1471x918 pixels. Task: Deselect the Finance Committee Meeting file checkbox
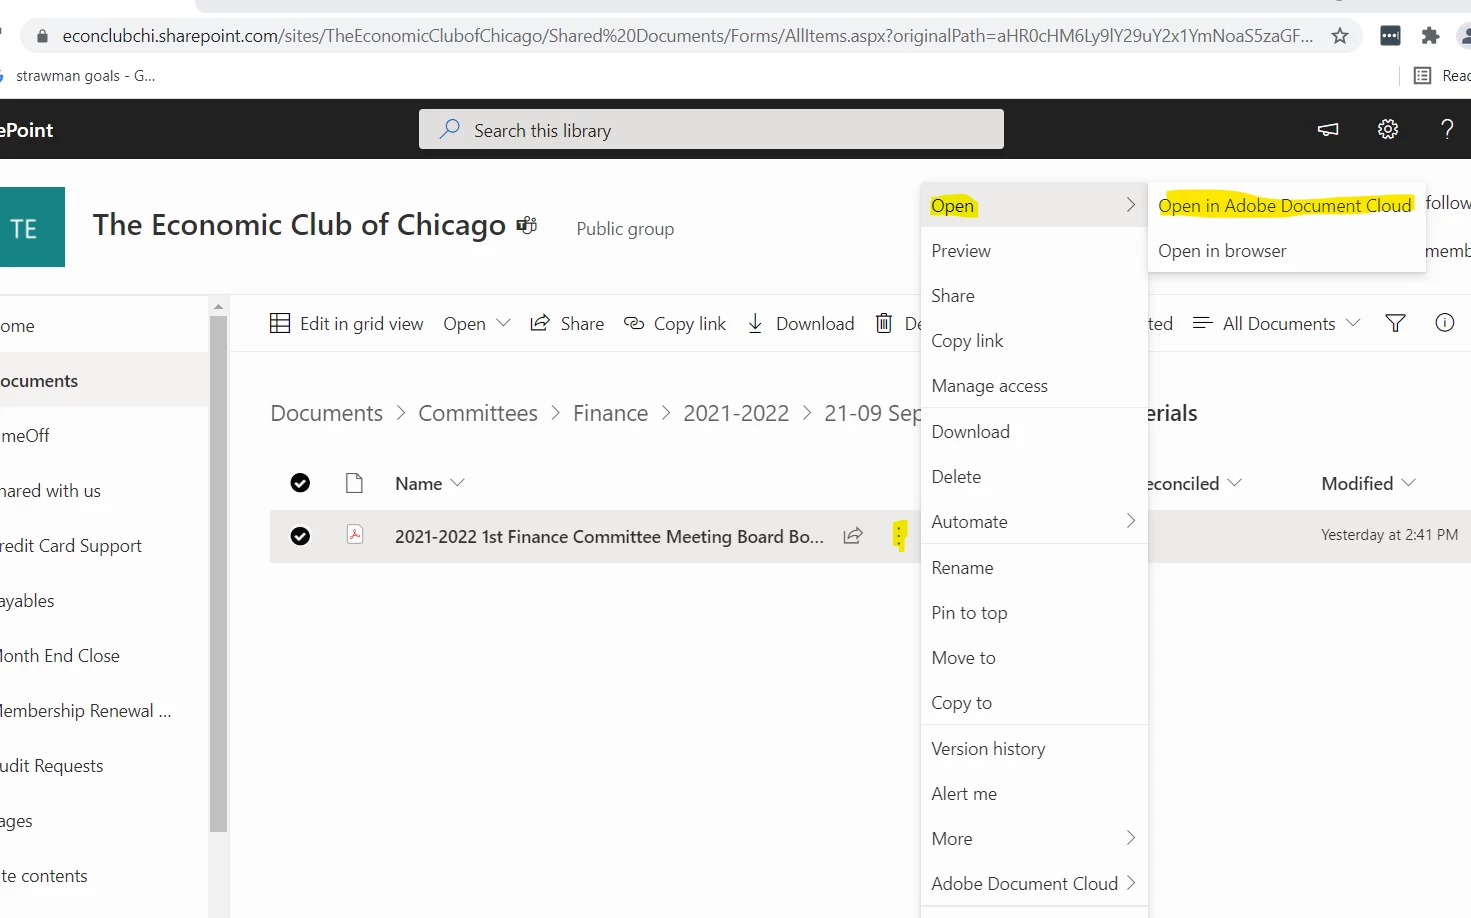coord(300,536)
